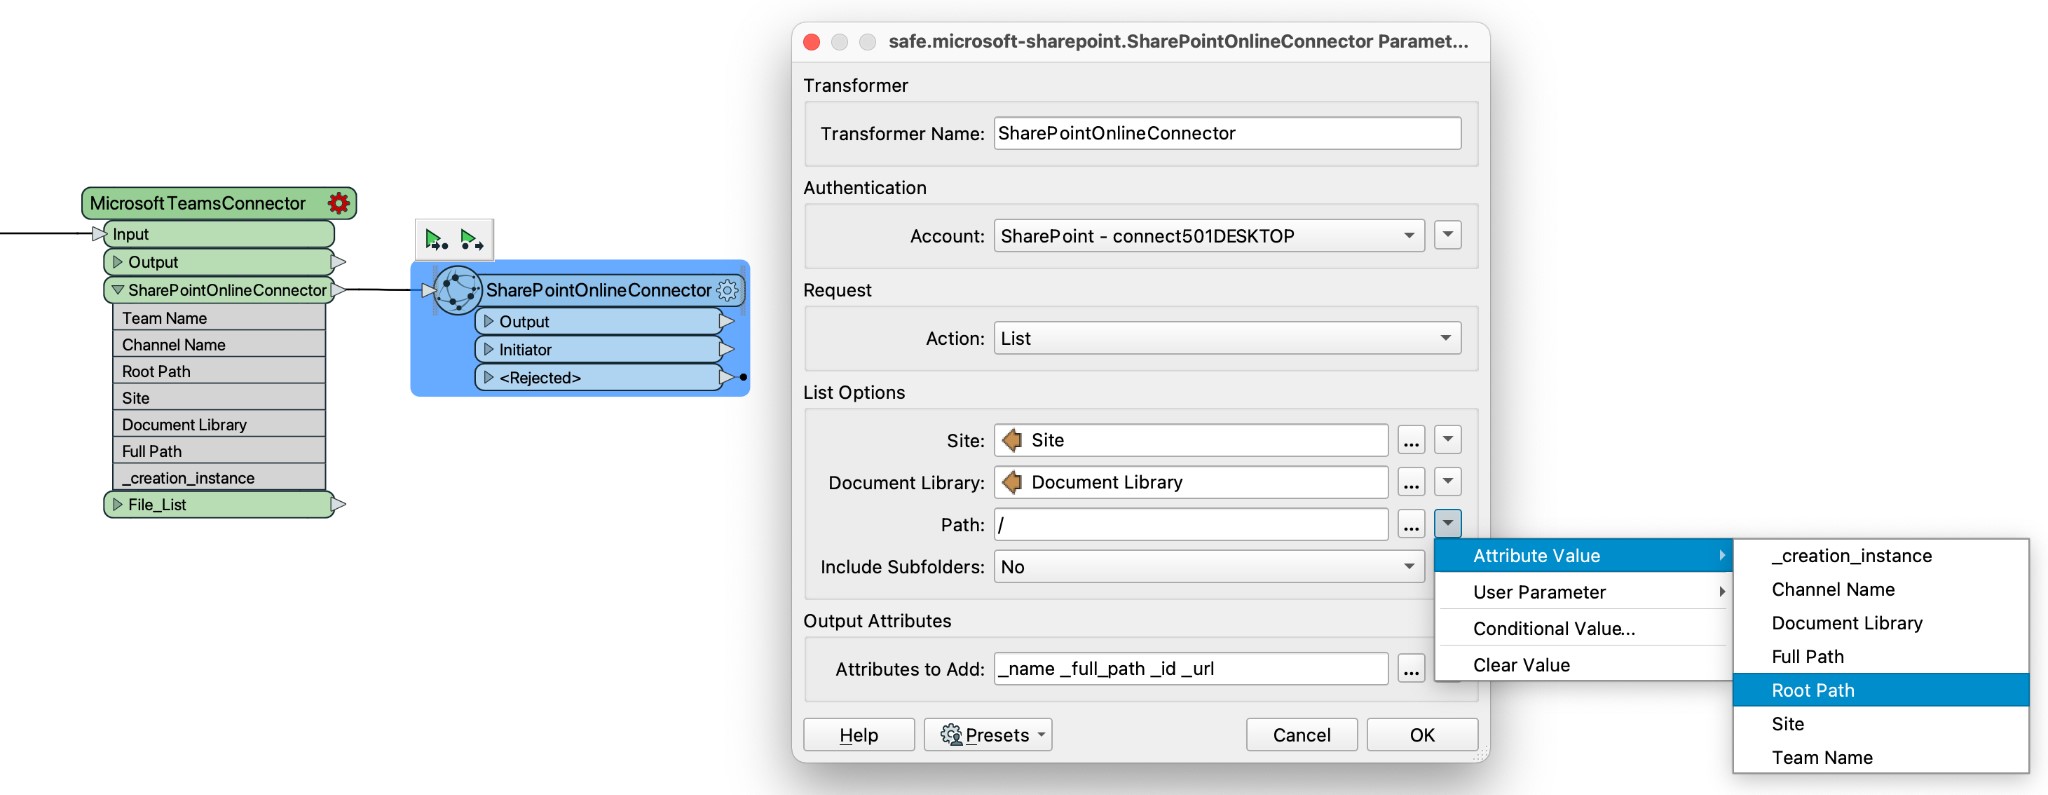
Task: Expand the Output port on SharePointOnlineConnector
Action: point(489,322)
